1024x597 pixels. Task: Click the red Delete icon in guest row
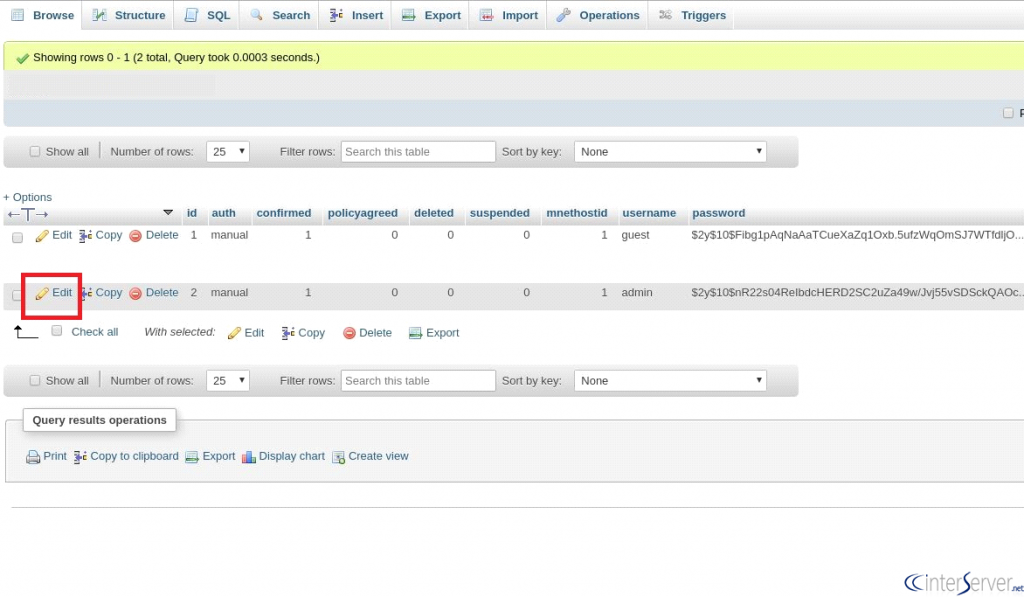(135, 236)
